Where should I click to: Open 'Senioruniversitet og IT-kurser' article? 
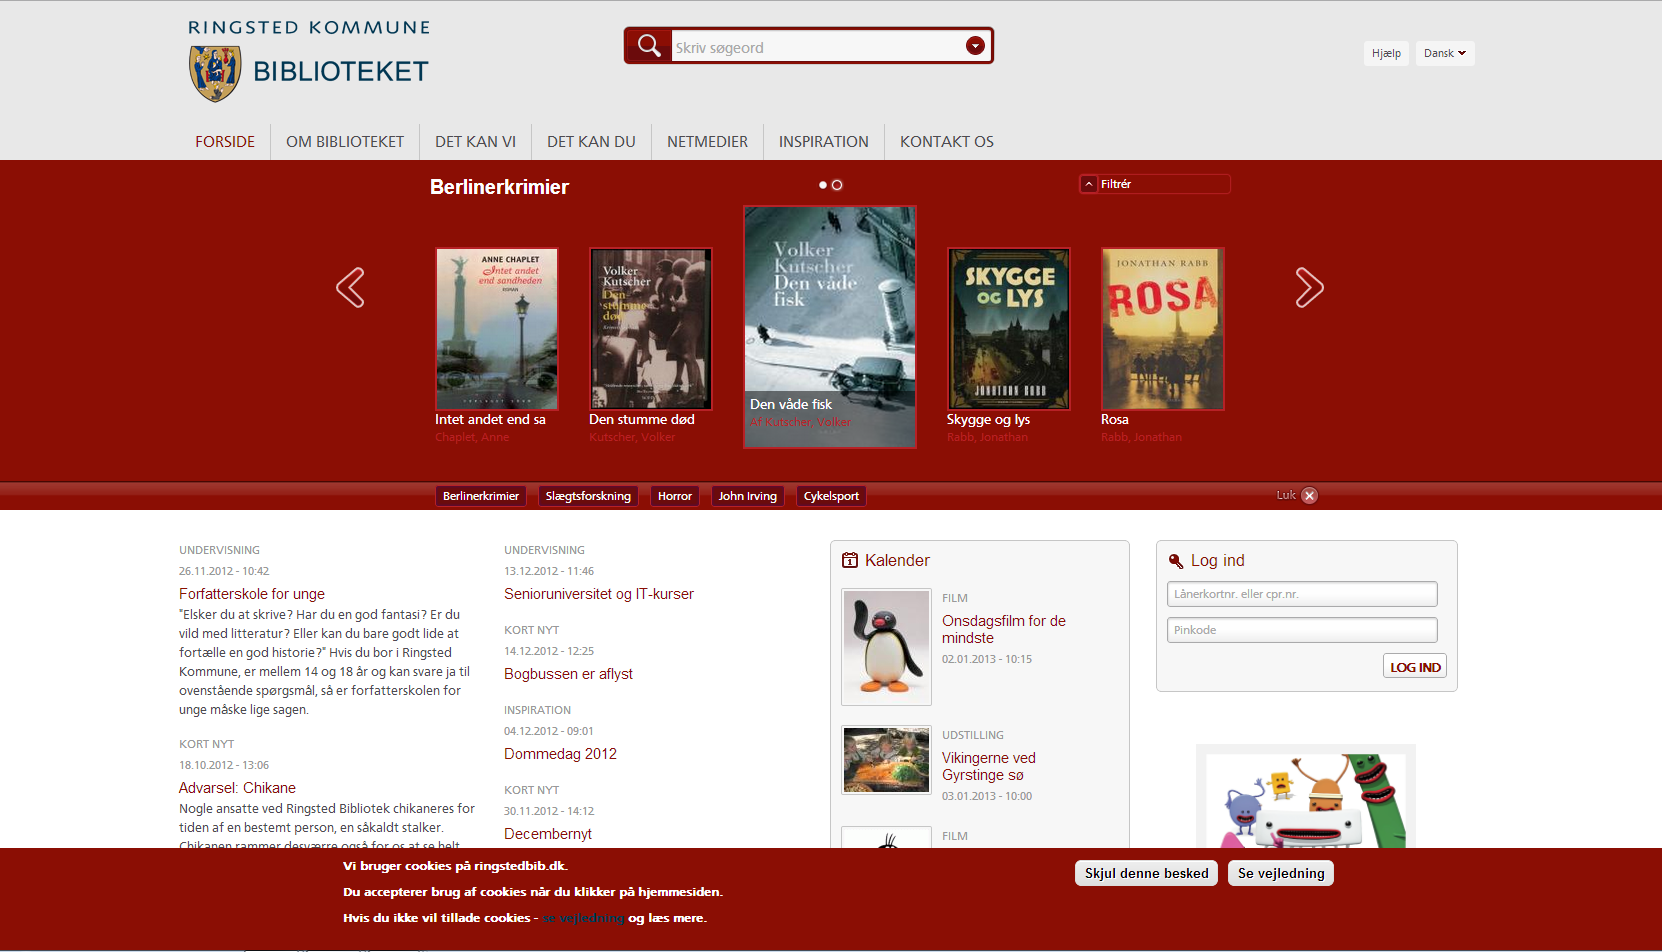pyautogui.click(x=599, y=594)
